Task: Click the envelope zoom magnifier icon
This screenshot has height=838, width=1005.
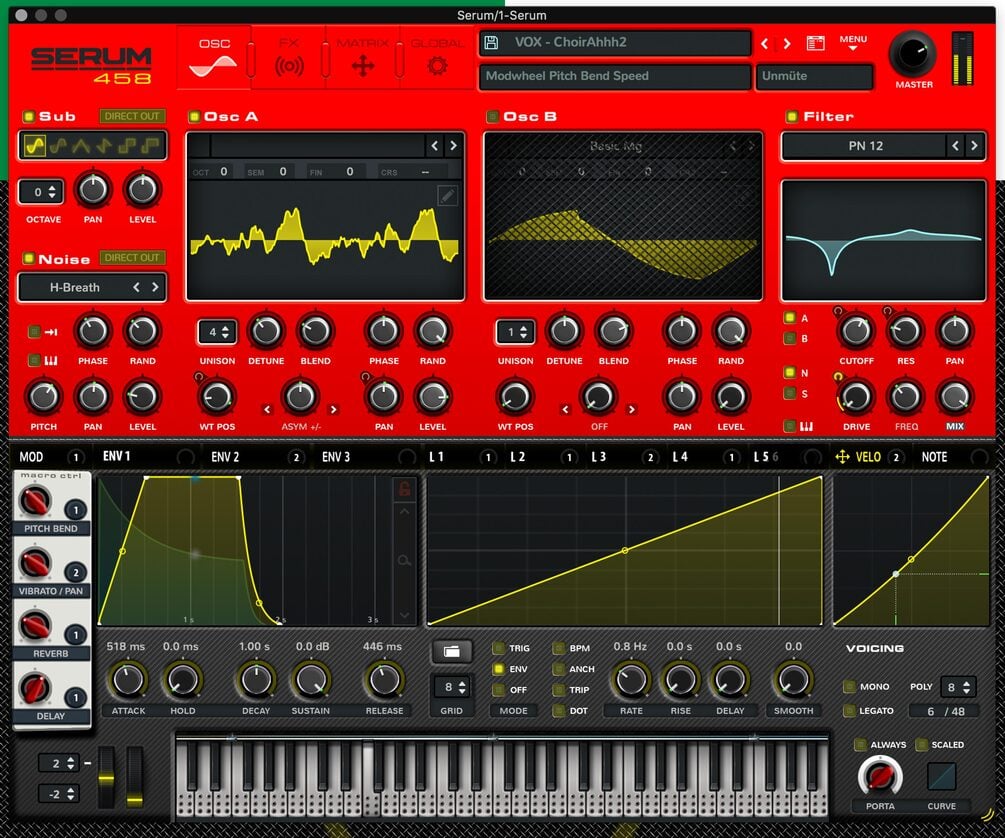Action: (x=404, y=561)
